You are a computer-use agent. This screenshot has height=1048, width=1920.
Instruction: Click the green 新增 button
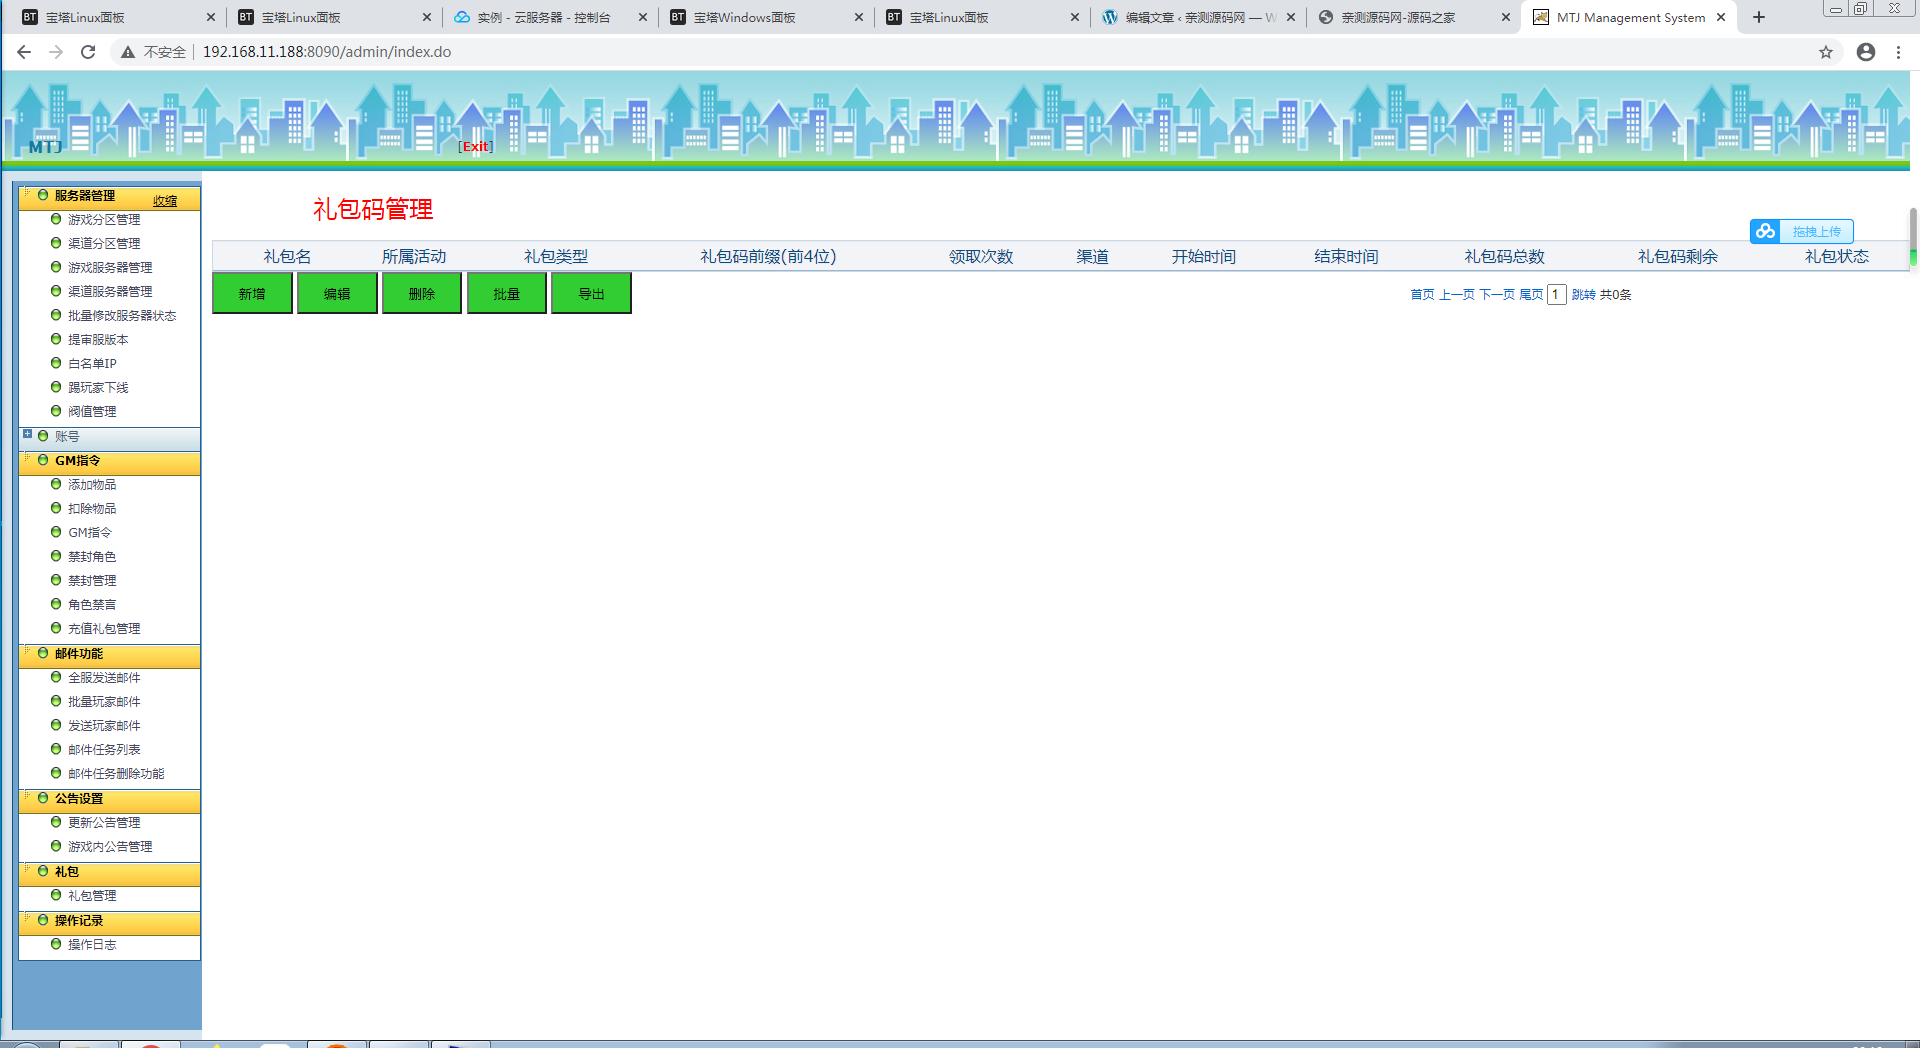pyautogui.click(x=252, y=294)
